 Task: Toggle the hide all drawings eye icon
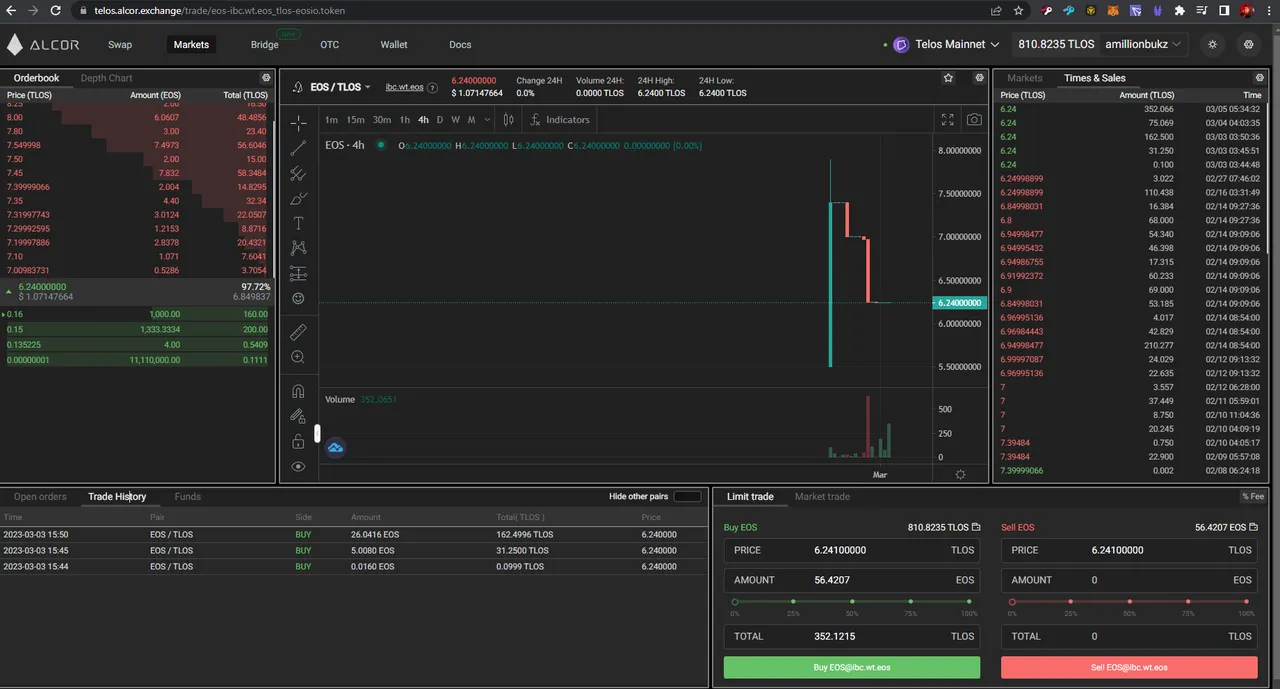298,466
